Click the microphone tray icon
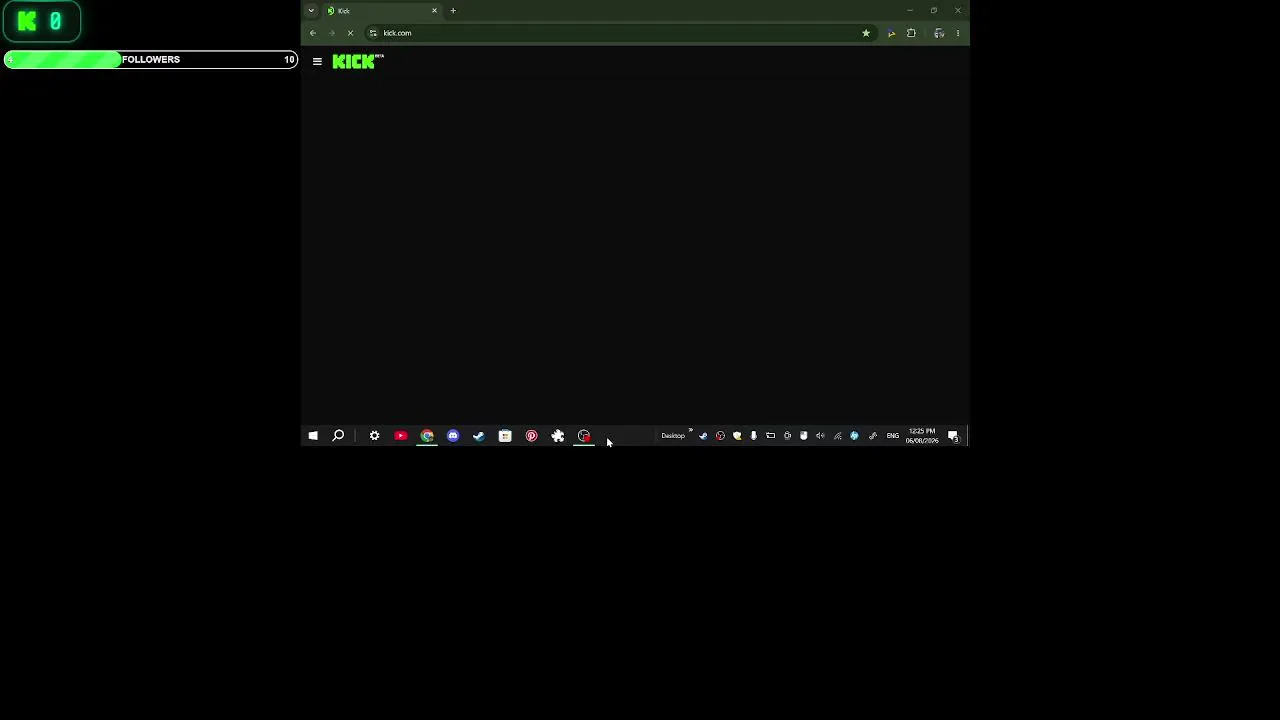Viewport: 1280px width, 720px height. pos(754,436)
